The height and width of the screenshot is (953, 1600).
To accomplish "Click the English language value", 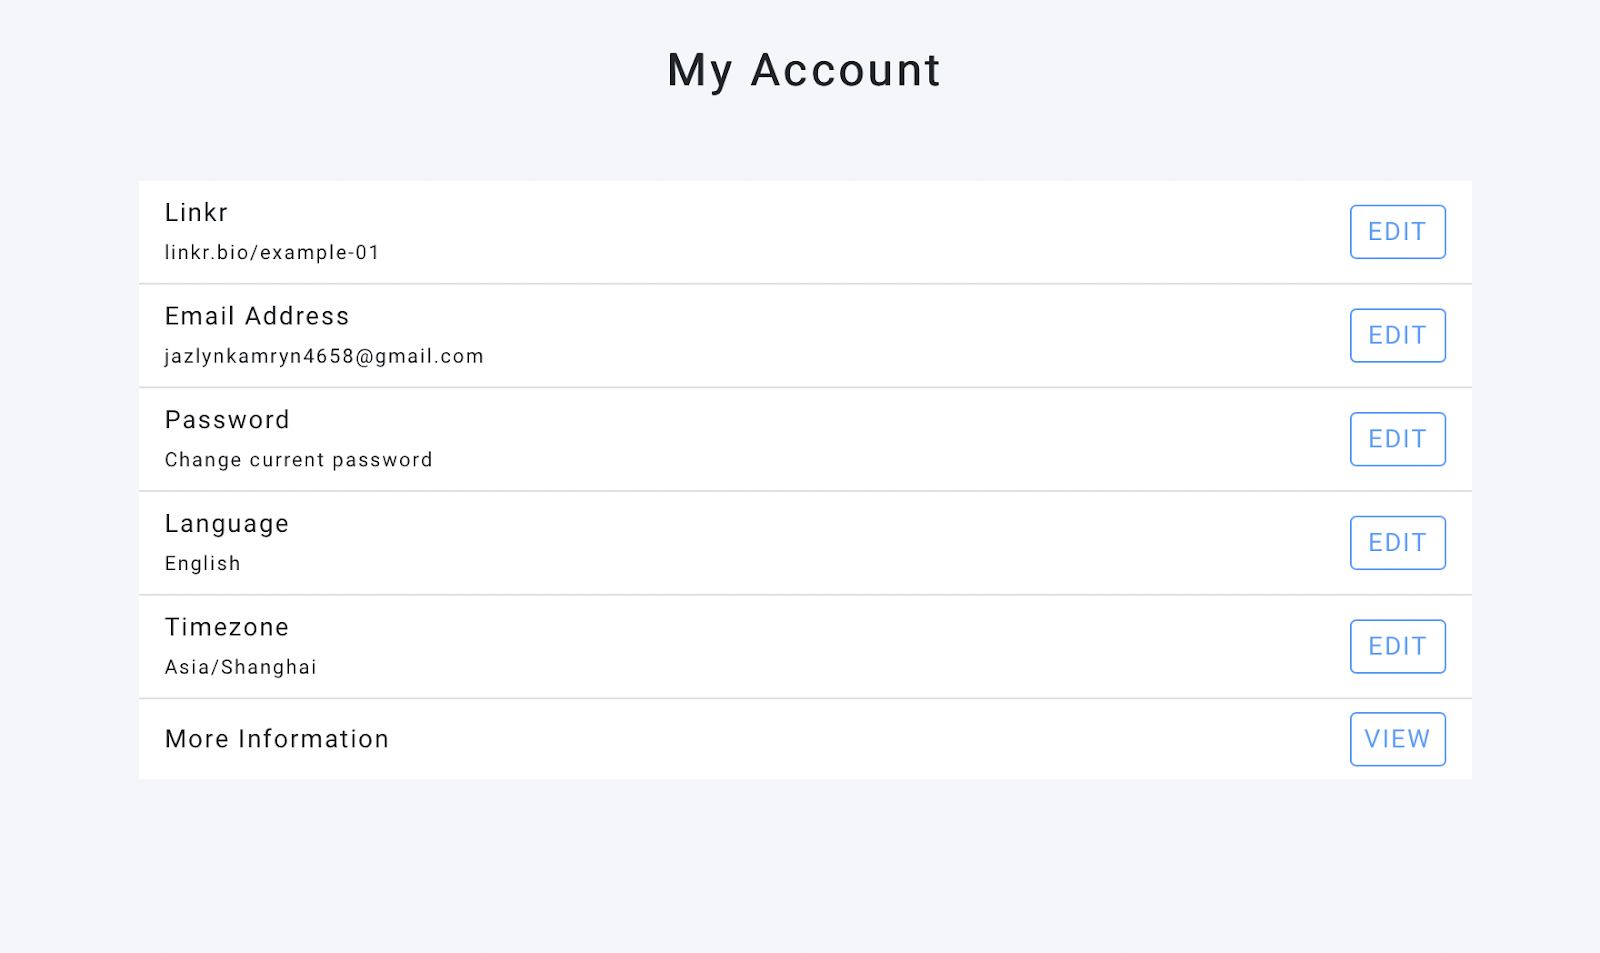I will 202,564.
